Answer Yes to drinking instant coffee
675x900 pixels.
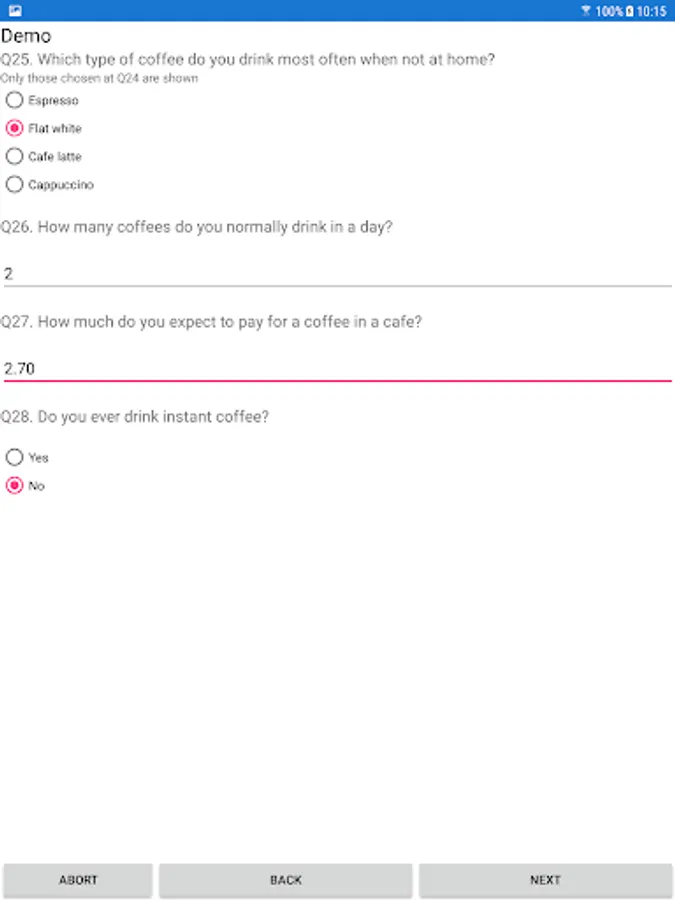coord(15,457)
